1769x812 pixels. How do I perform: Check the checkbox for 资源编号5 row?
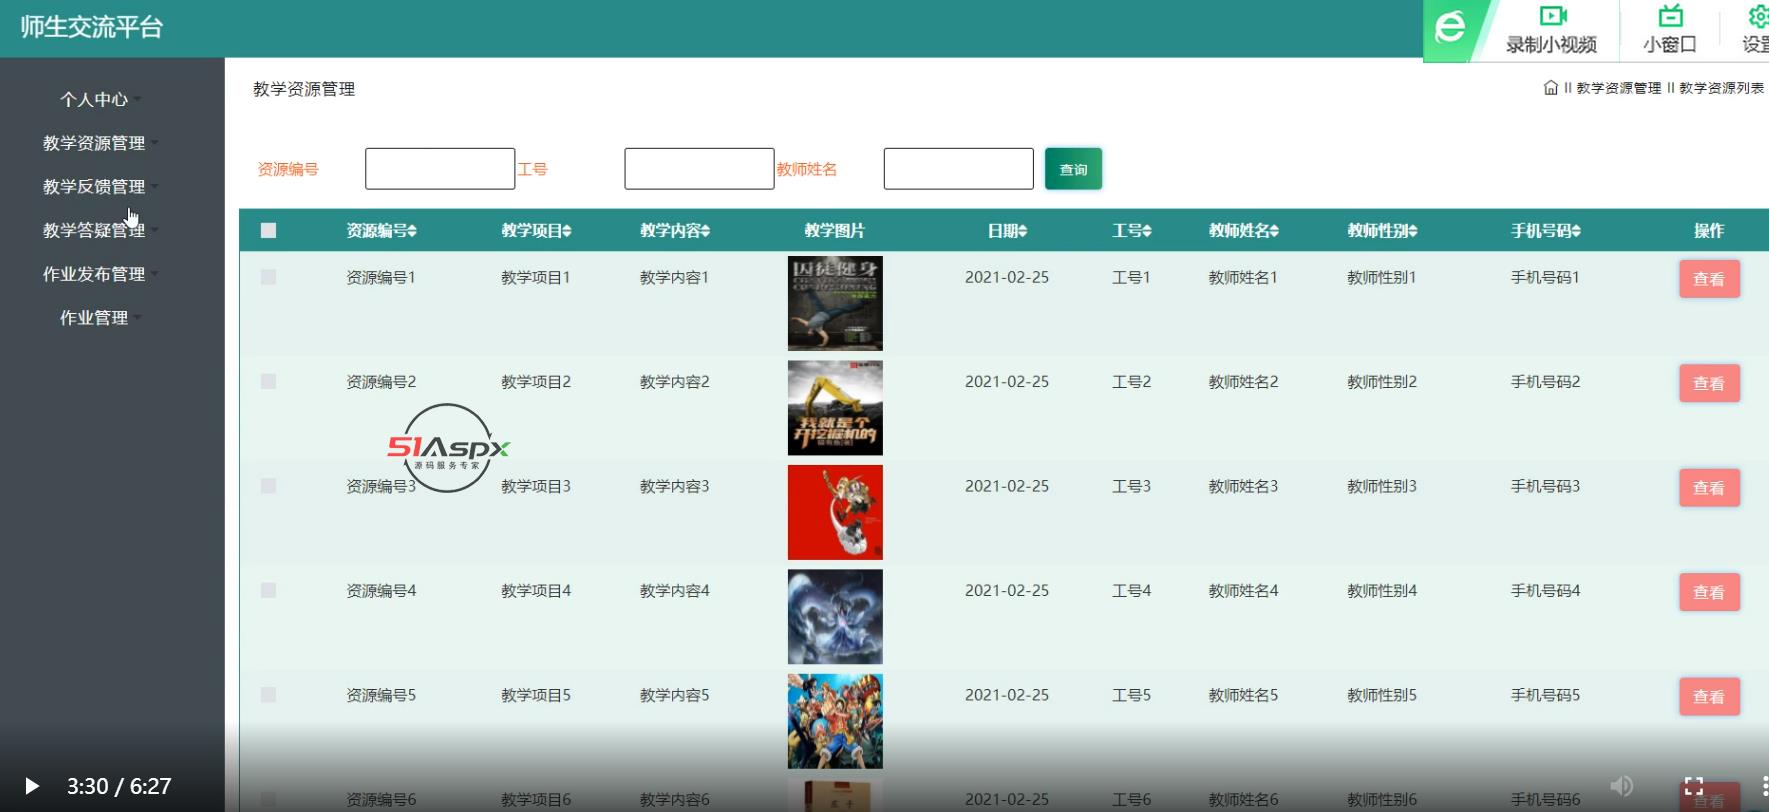pos(268,695)
